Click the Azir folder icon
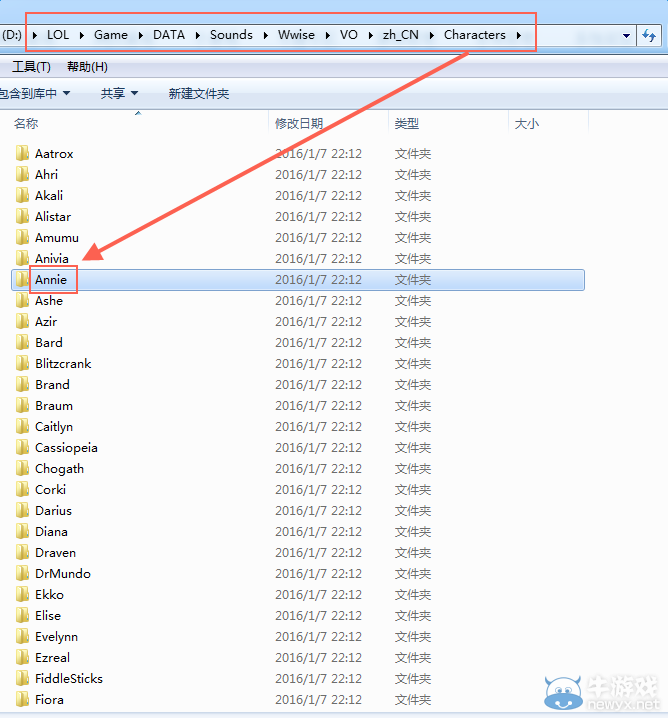 tap(22, 321)
